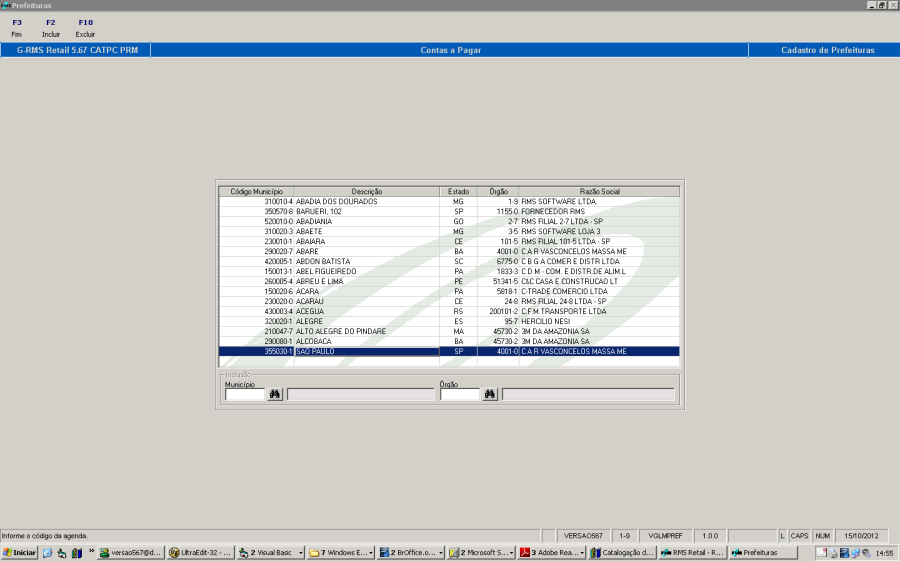The height and width of the screenshot is (562, 900).
Task: Select the ABARE row
Action: tap(449, 251)
